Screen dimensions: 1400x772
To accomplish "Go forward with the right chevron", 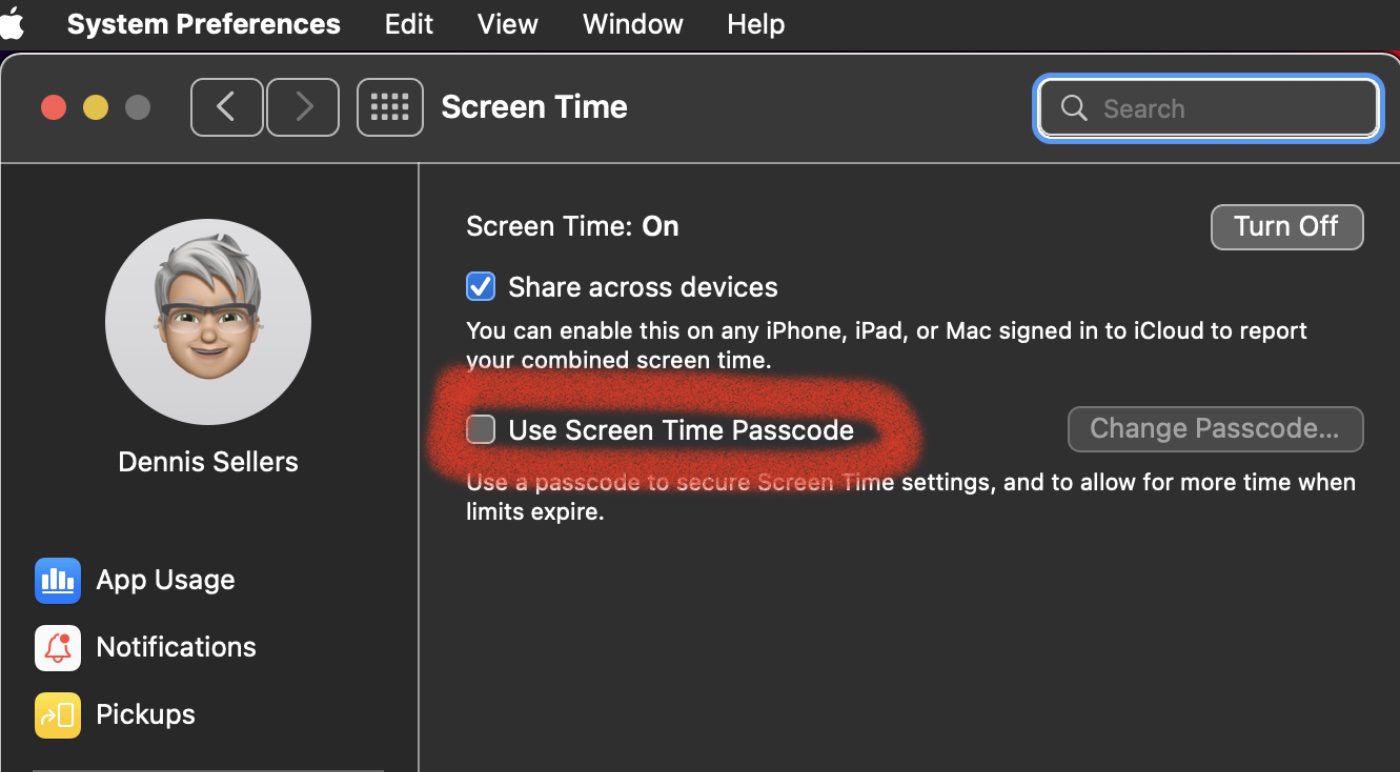I will coord(303,107).
